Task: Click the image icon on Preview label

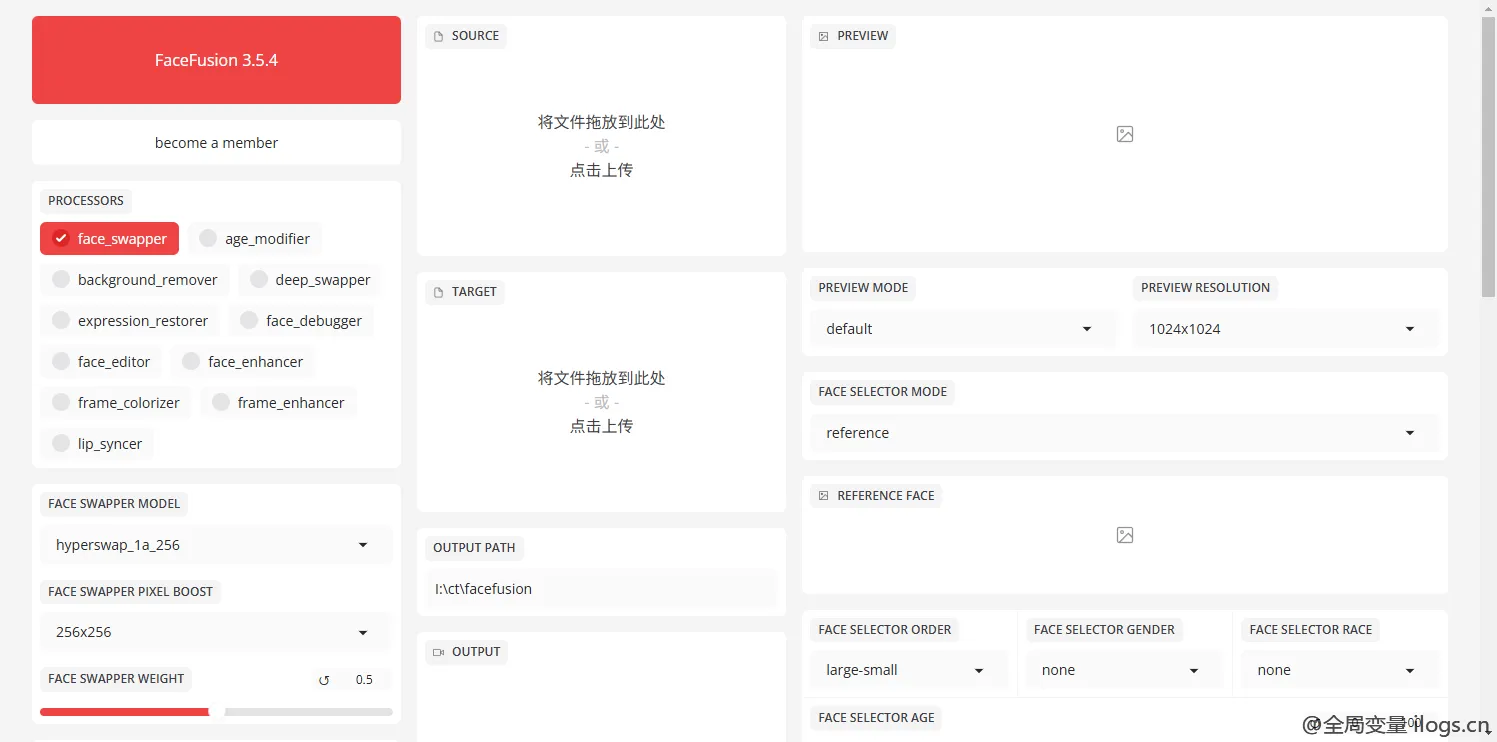Action: point(823,36)
